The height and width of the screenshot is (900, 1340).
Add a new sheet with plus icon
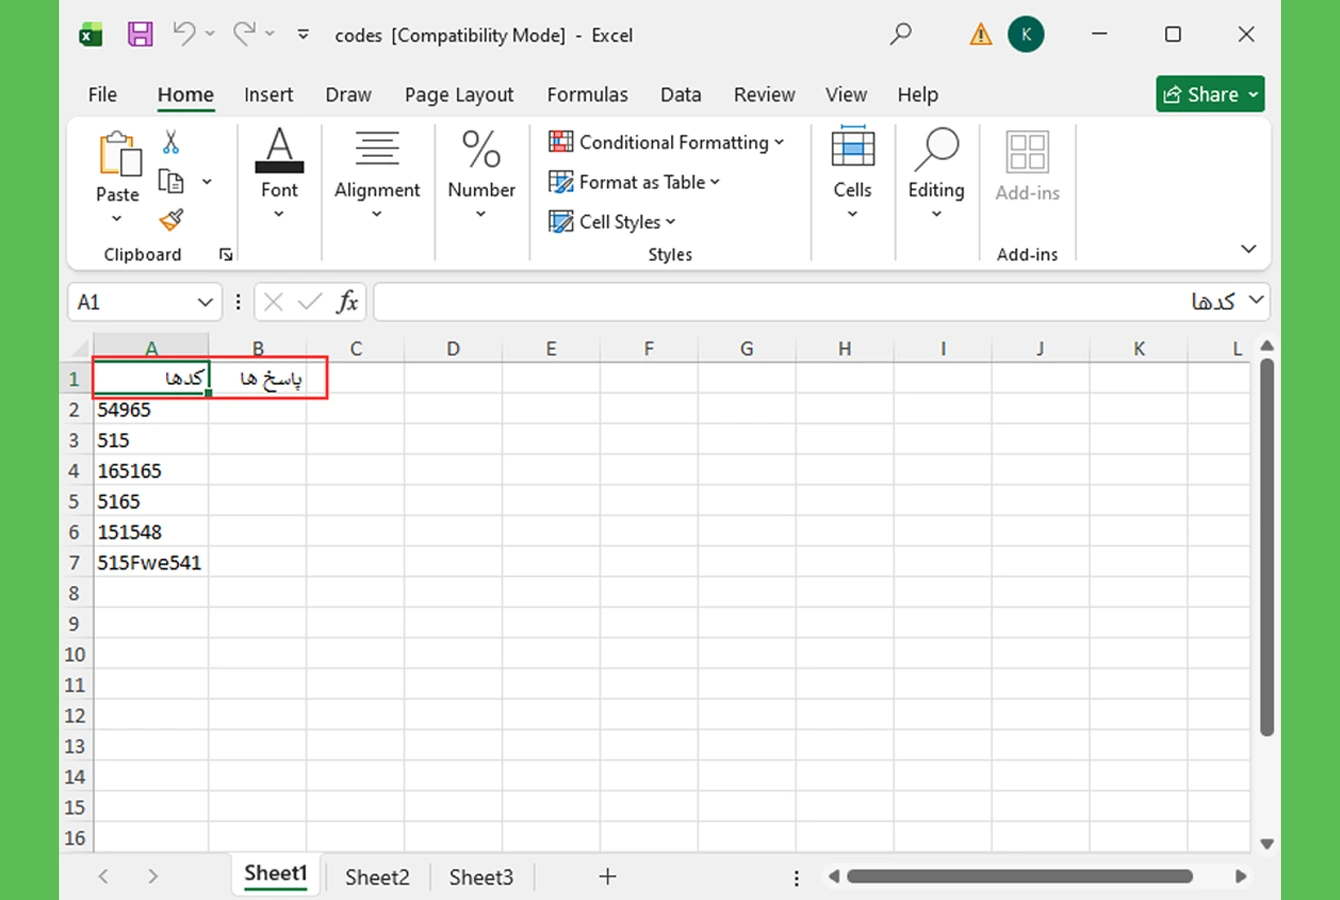point(607,877)
